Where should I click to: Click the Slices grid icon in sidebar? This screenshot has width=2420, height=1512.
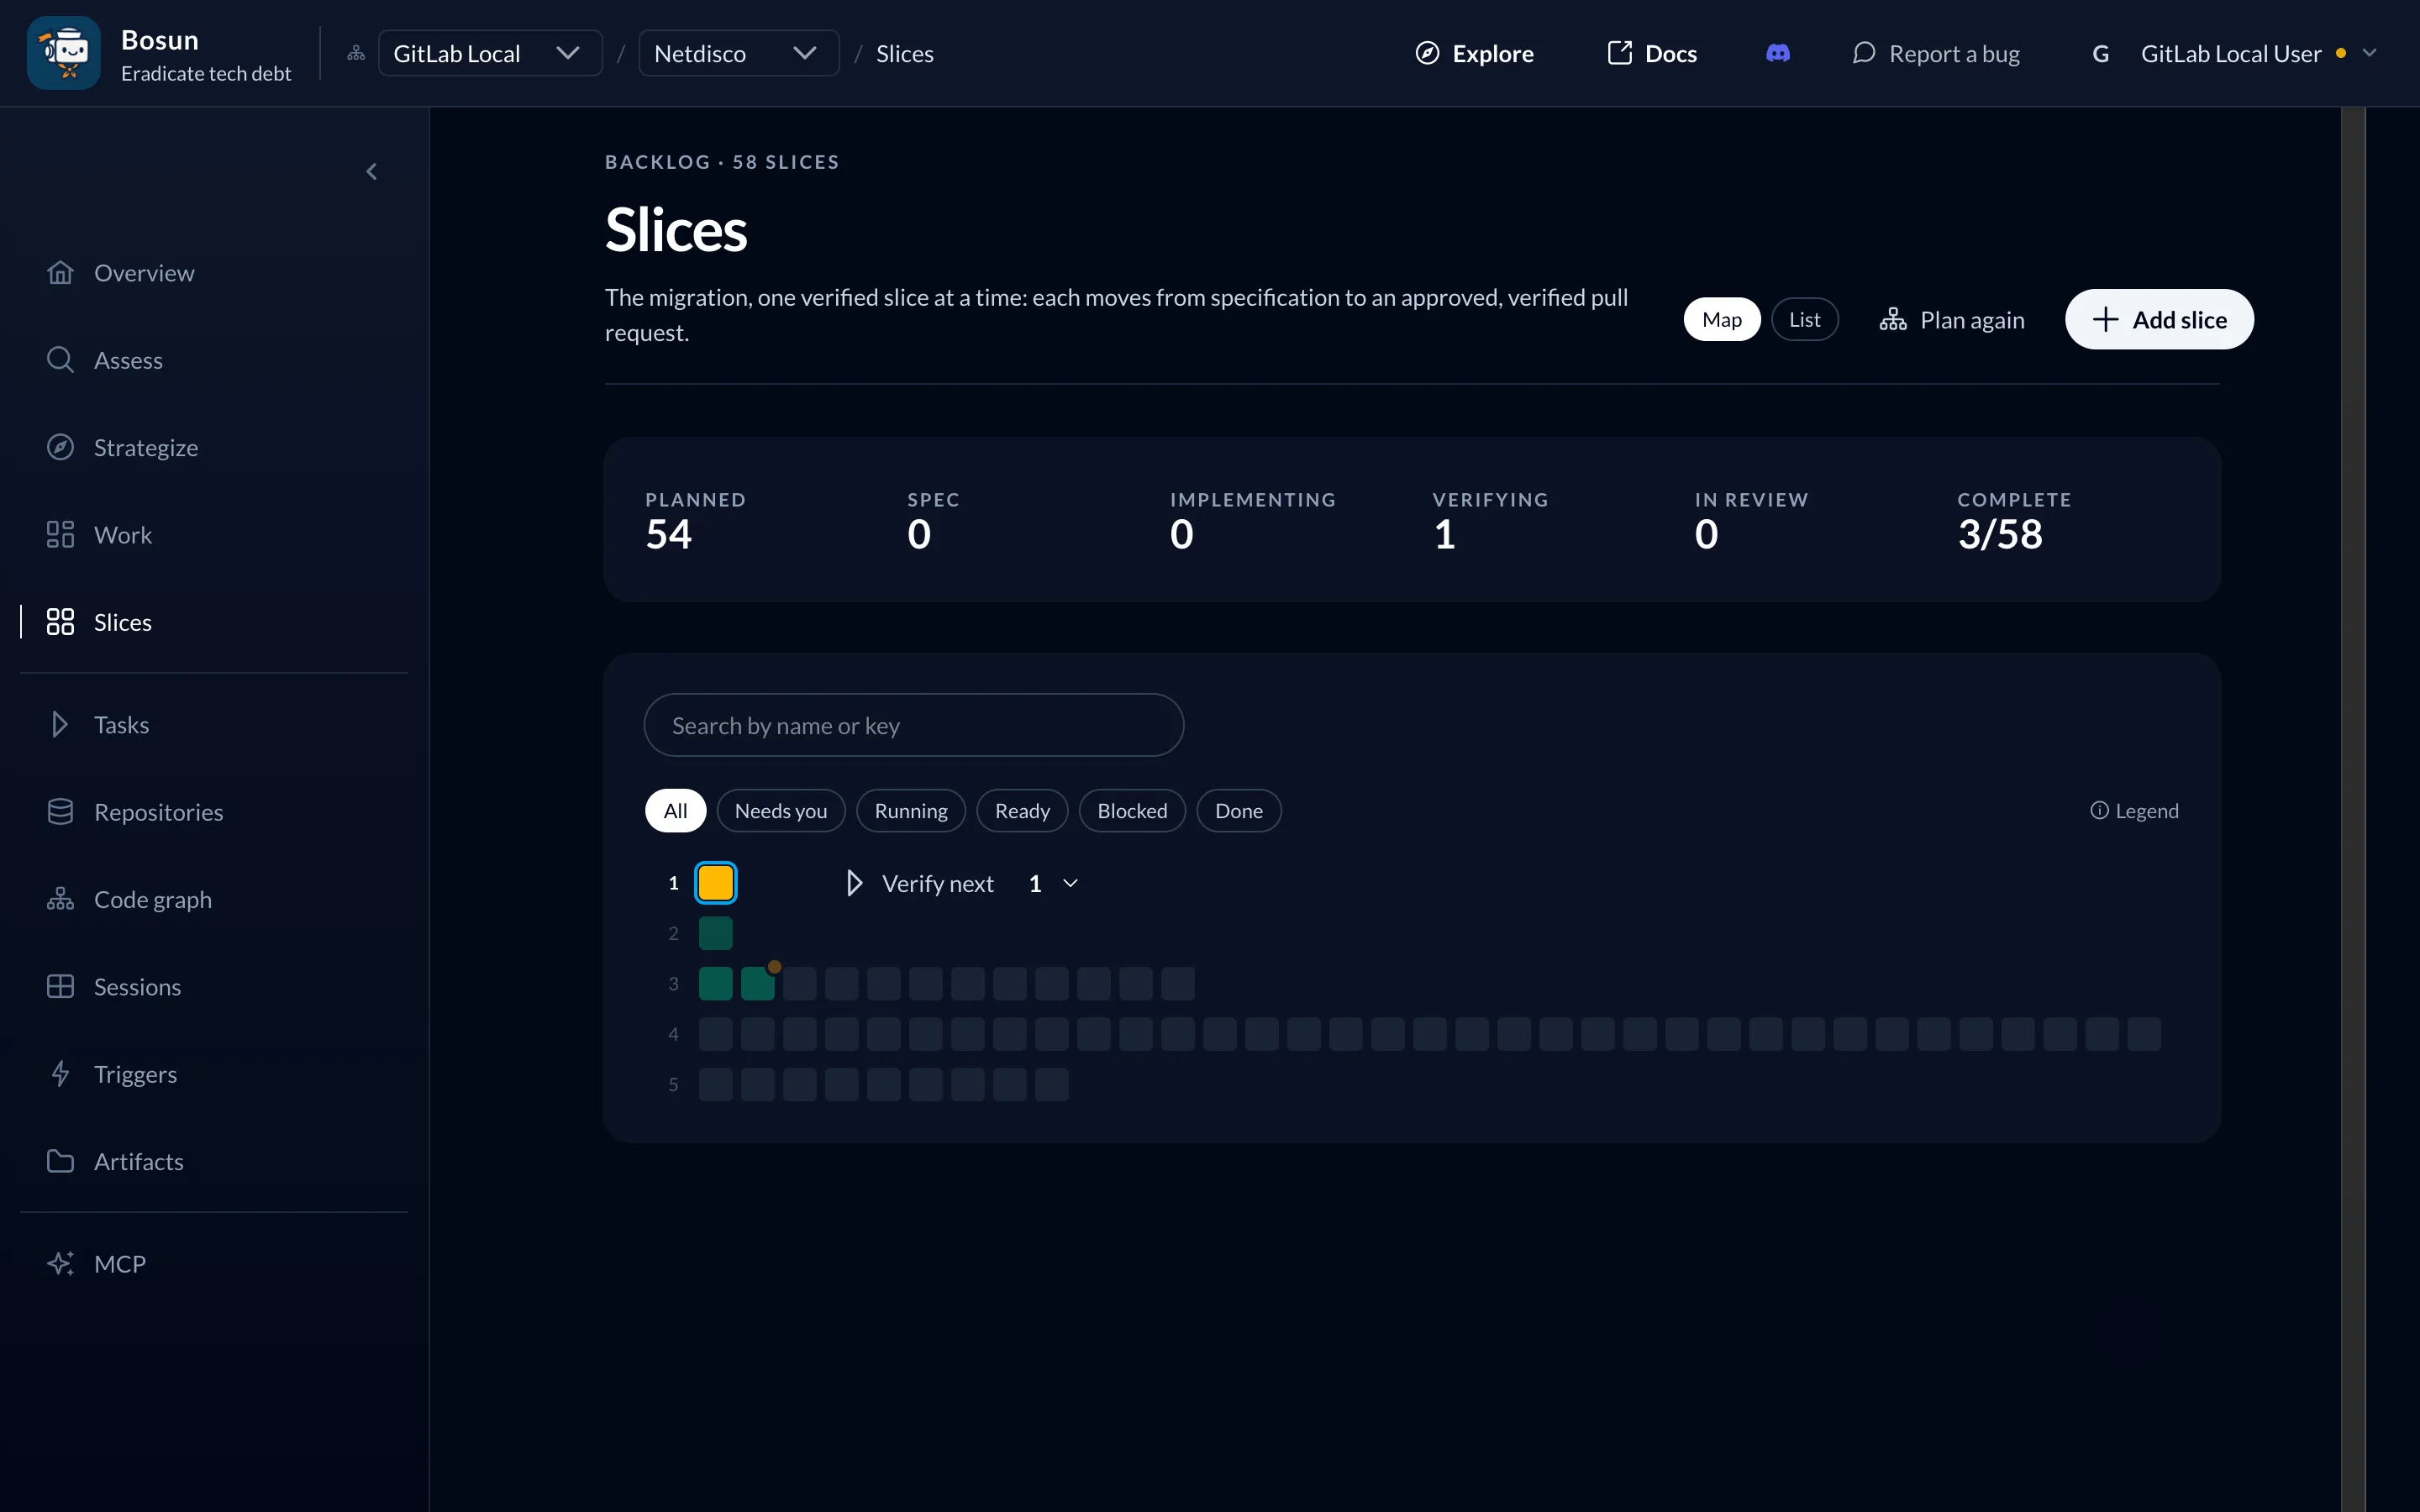[60, 622]
